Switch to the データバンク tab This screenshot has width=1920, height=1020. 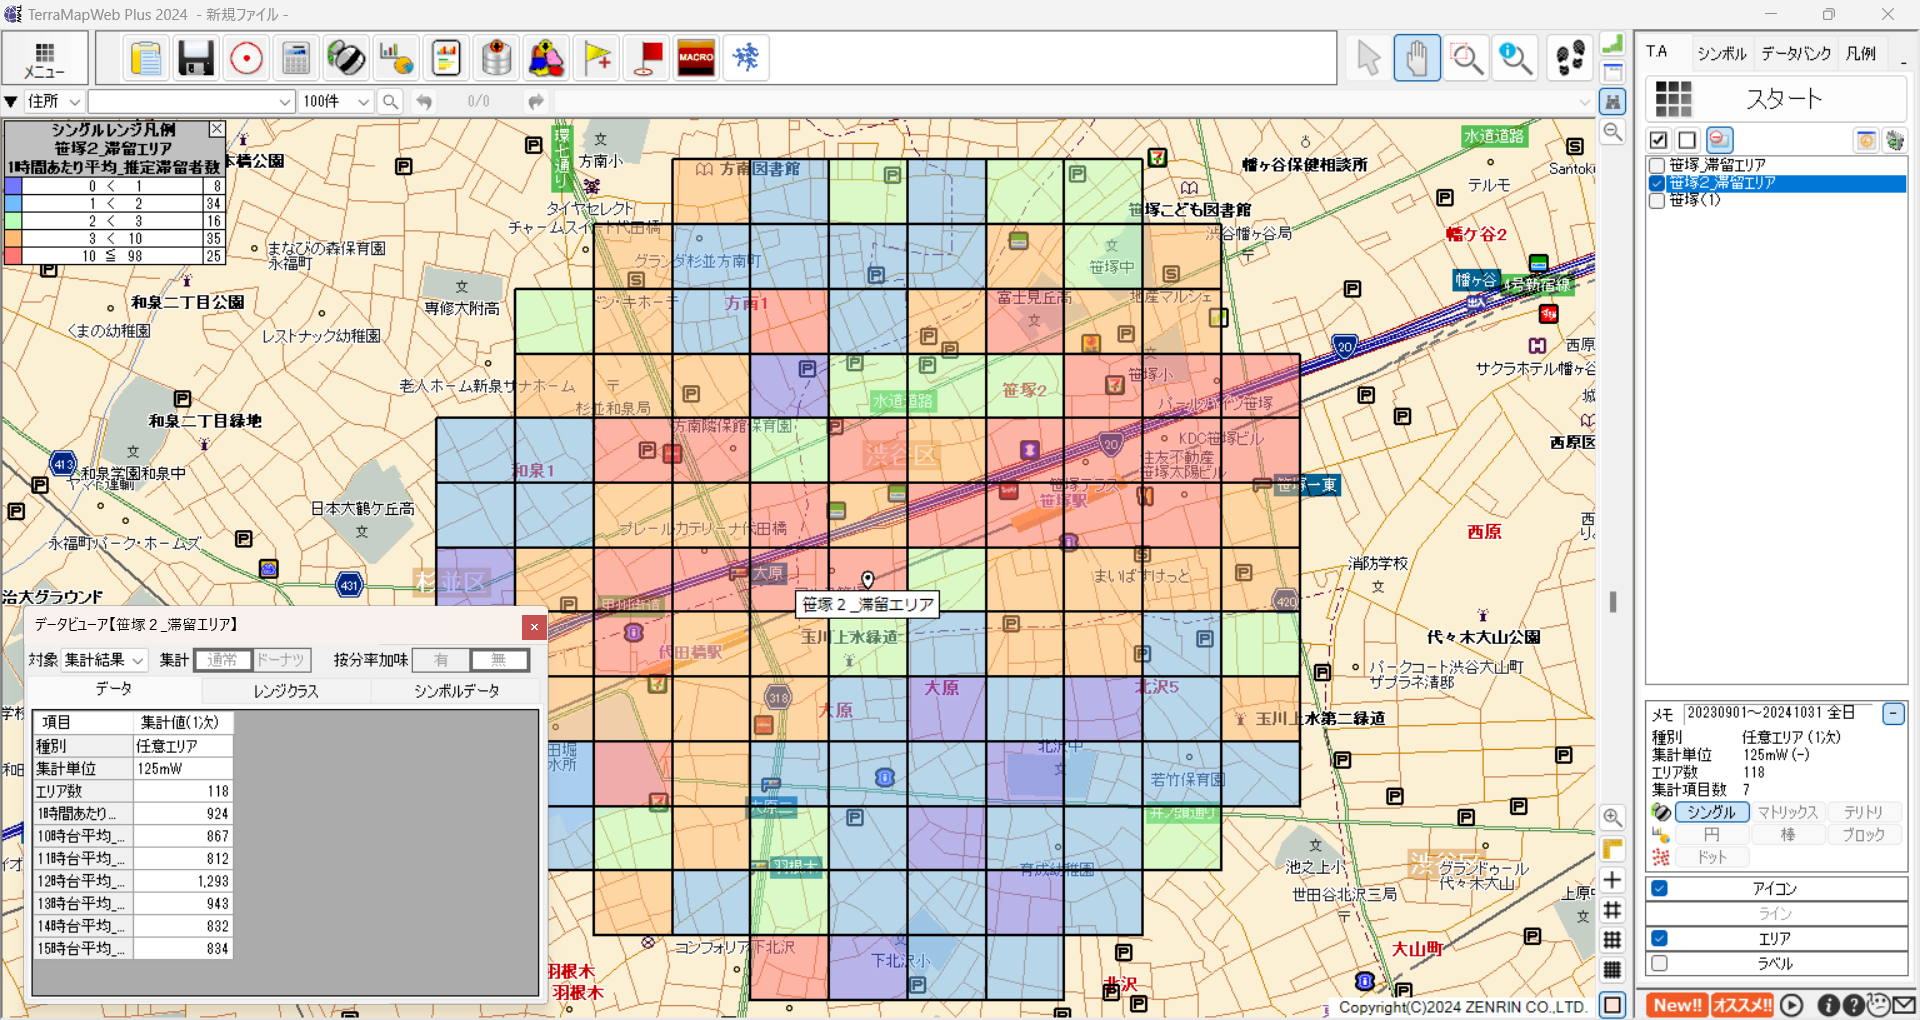coord(1796,53)
